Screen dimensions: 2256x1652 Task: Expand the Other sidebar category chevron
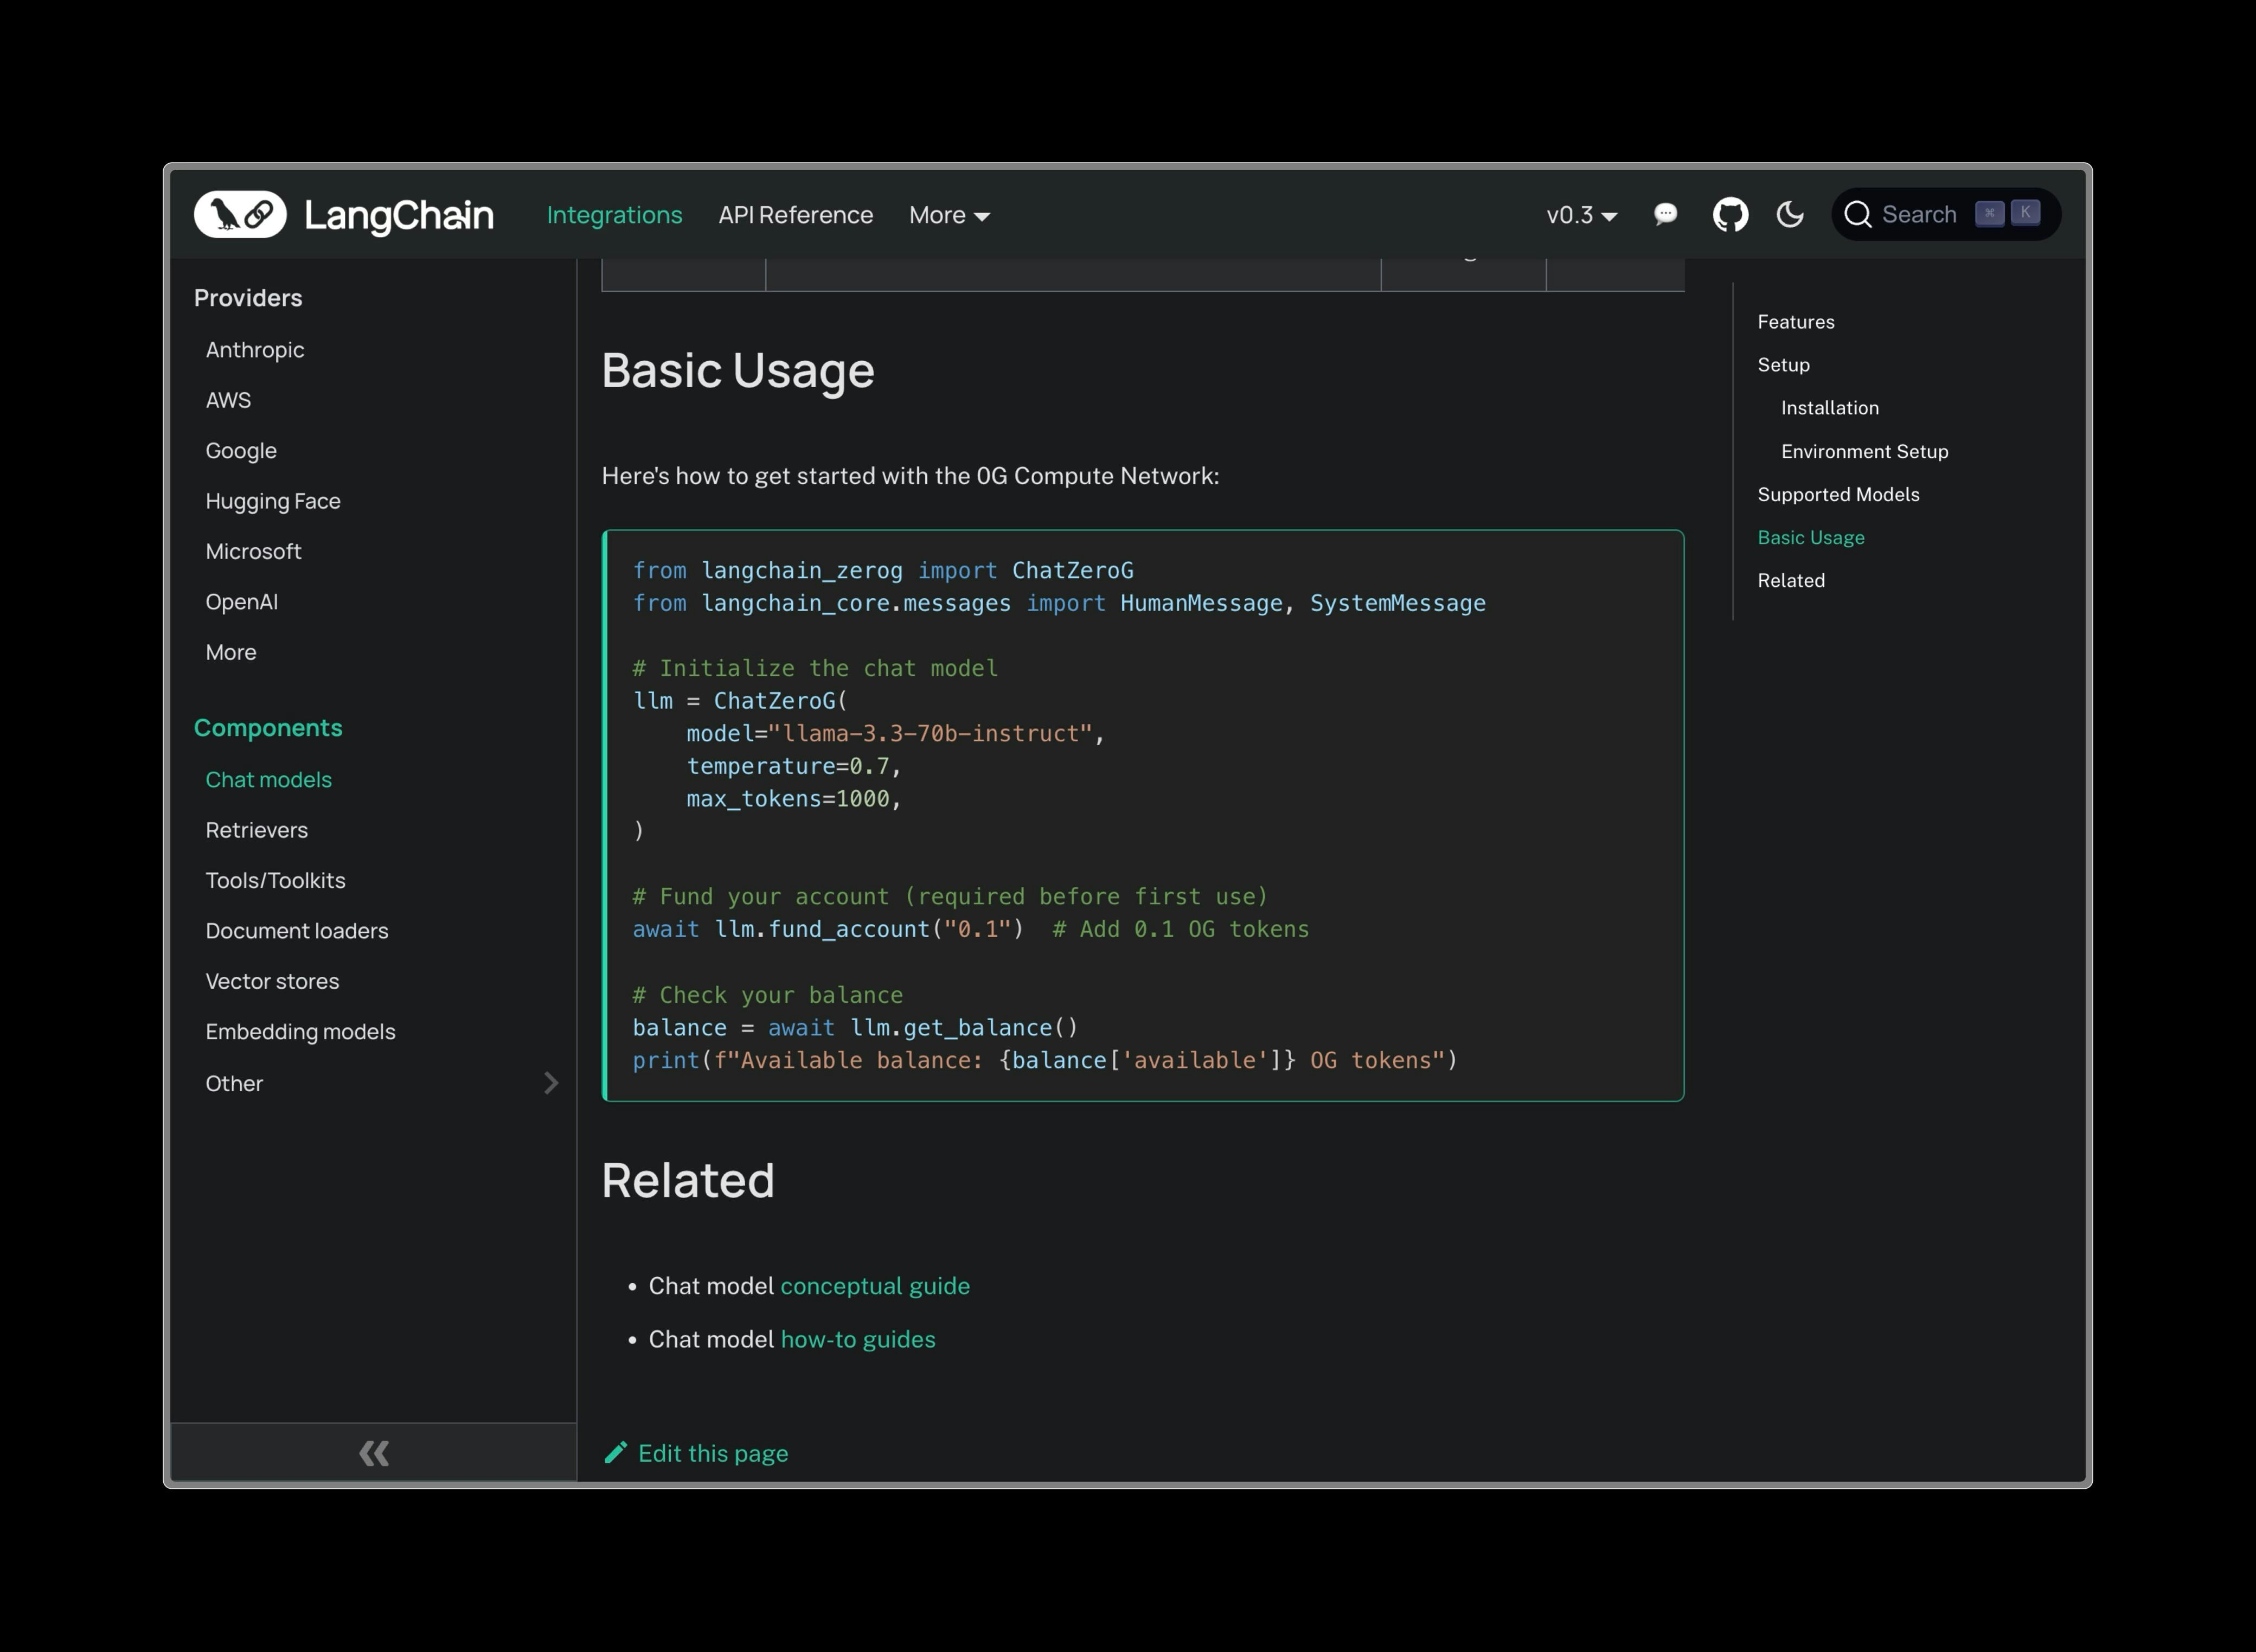pos(551,1083)
